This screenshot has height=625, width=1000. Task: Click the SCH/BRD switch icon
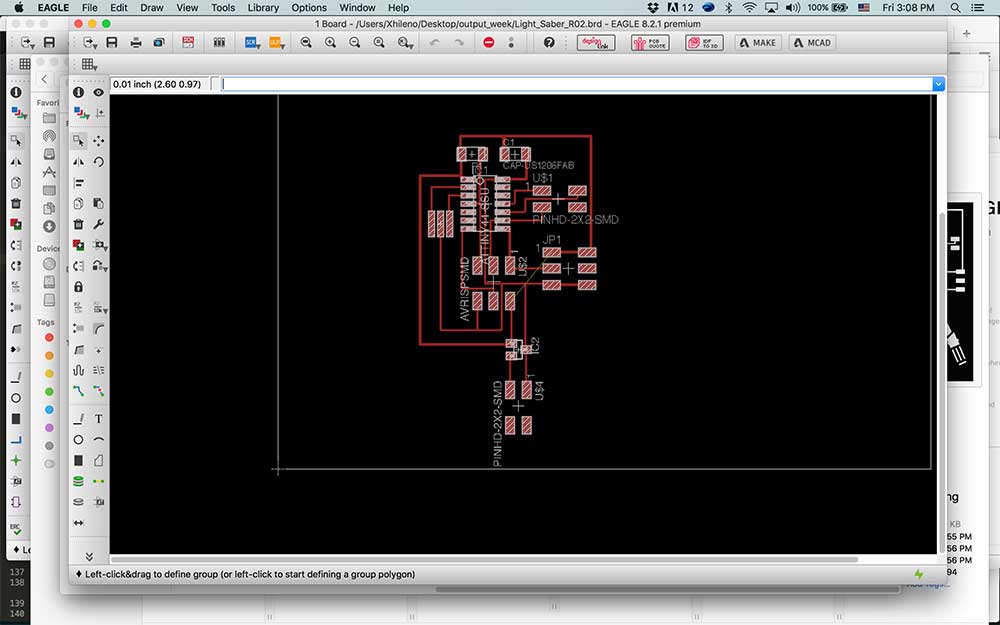188,43
